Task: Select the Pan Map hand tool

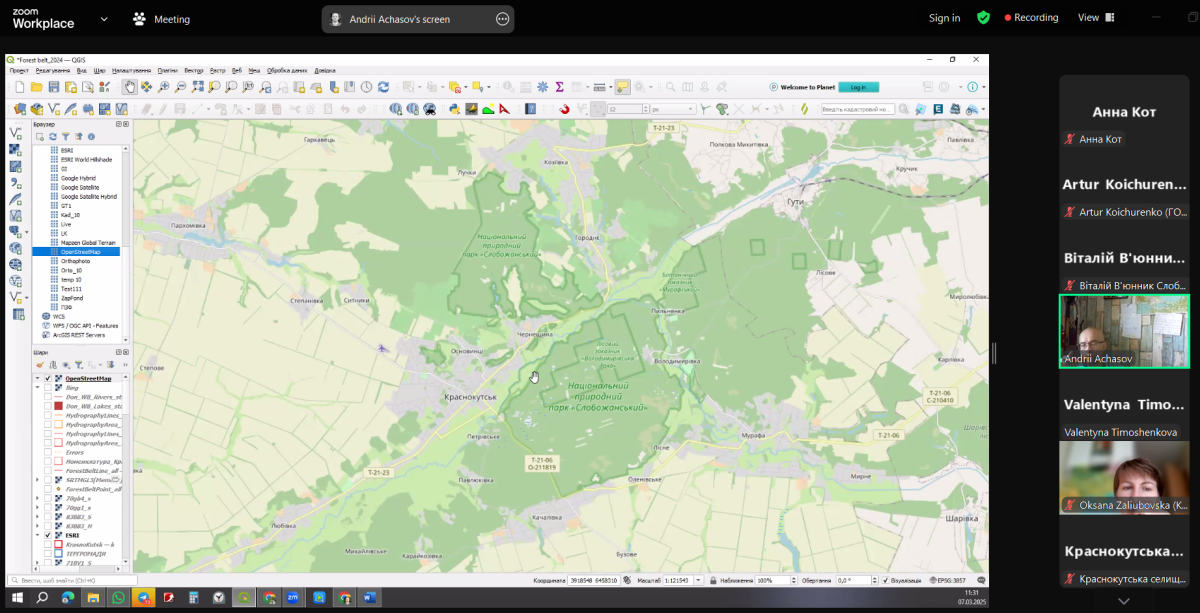Action: click(x=129, y=87)
